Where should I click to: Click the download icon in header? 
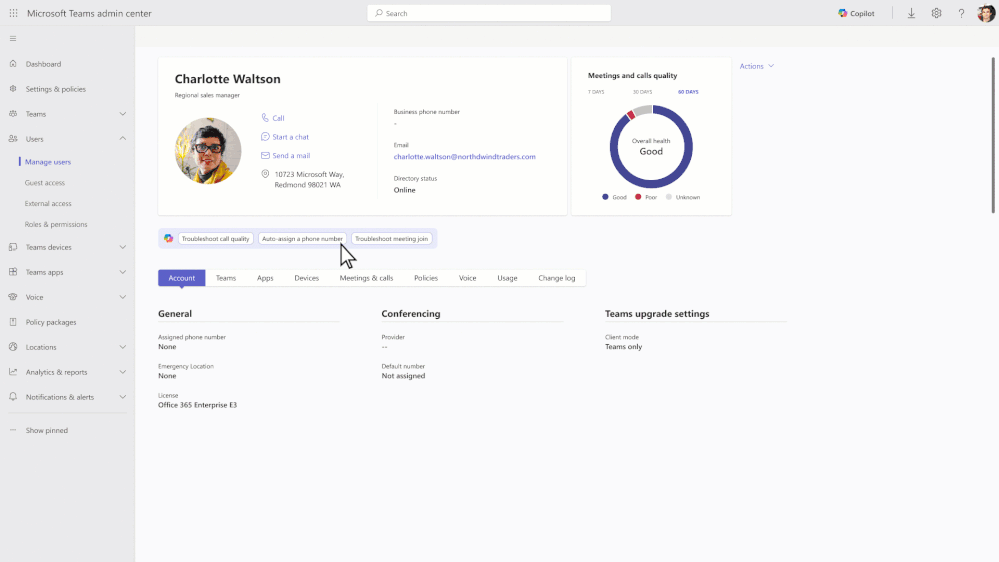coord(911,13)
